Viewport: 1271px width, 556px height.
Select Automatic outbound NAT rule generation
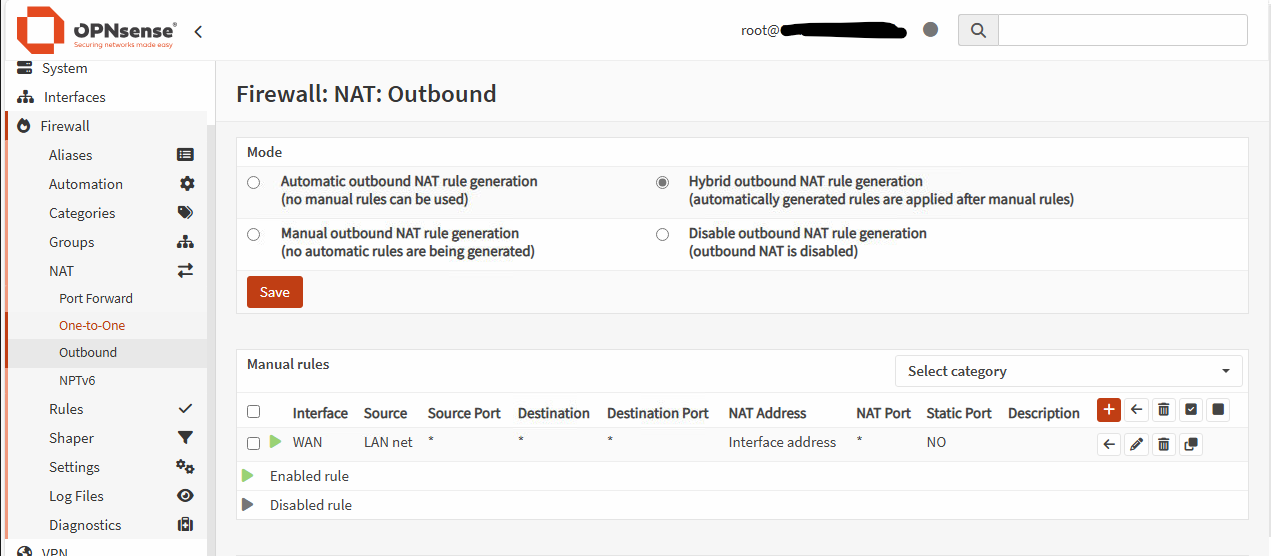pyautogui.click(x=254, y=182)
